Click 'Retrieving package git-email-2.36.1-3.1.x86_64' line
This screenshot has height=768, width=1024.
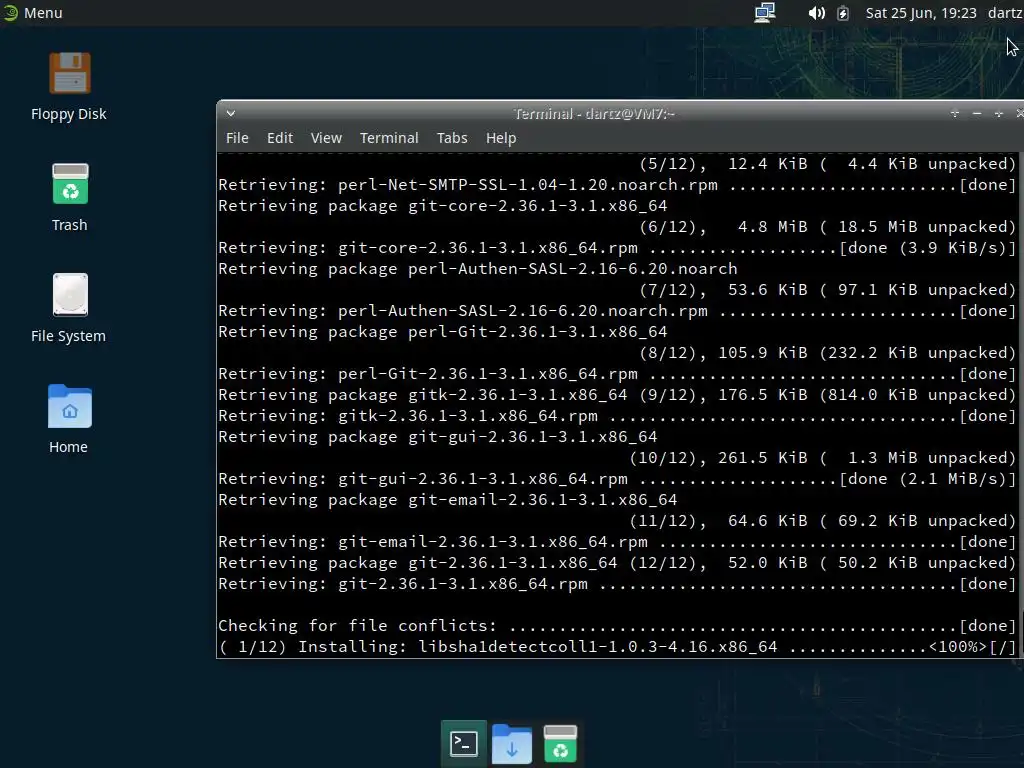click(448, 500)
